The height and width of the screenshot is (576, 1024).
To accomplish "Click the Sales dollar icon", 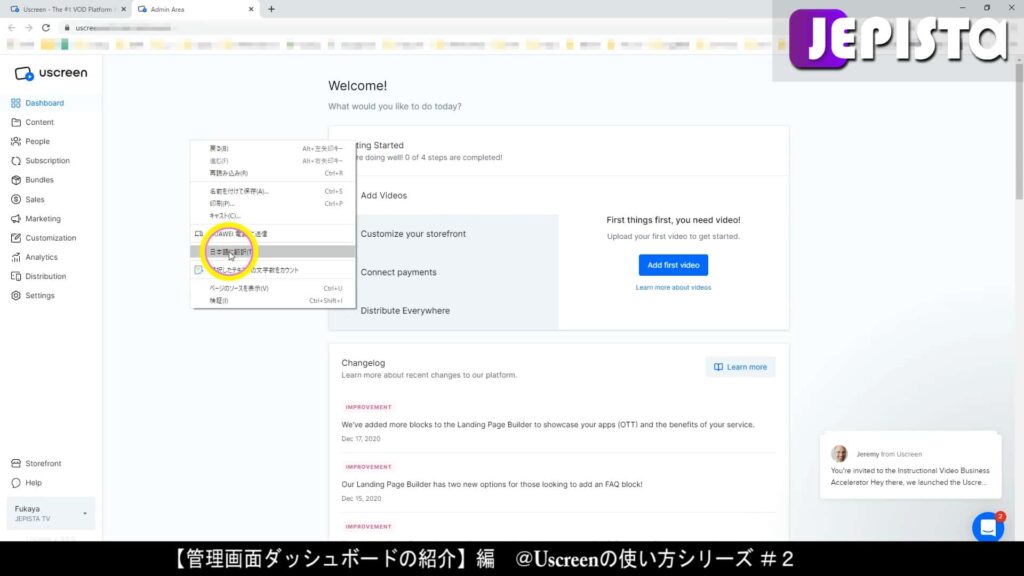I will [x=16, y=199].
